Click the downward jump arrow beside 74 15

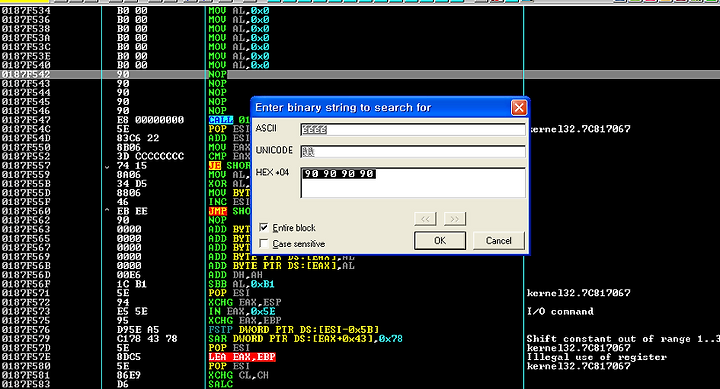click(107, 166)
